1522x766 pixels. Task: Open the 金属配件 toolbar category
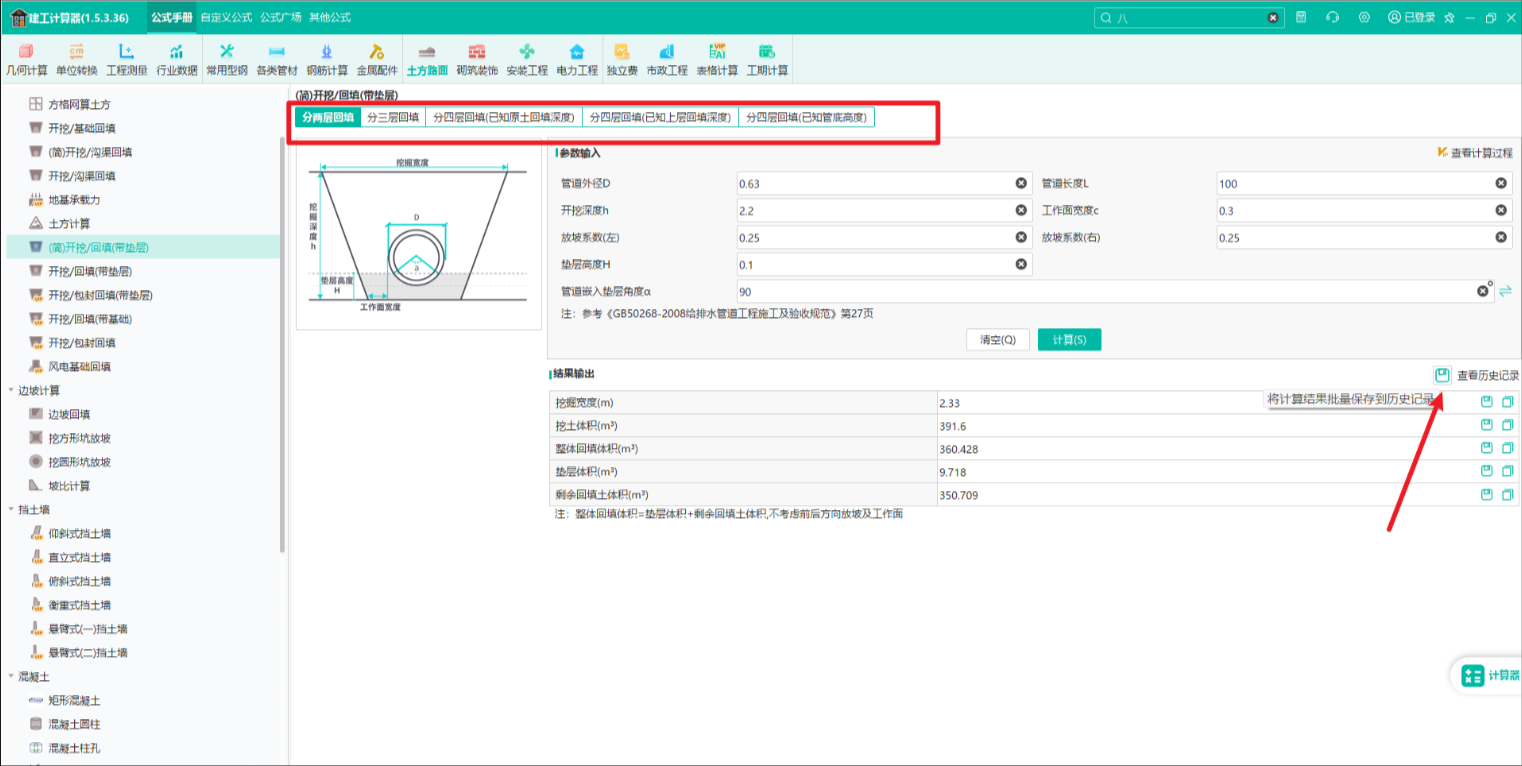click(377, 59)
